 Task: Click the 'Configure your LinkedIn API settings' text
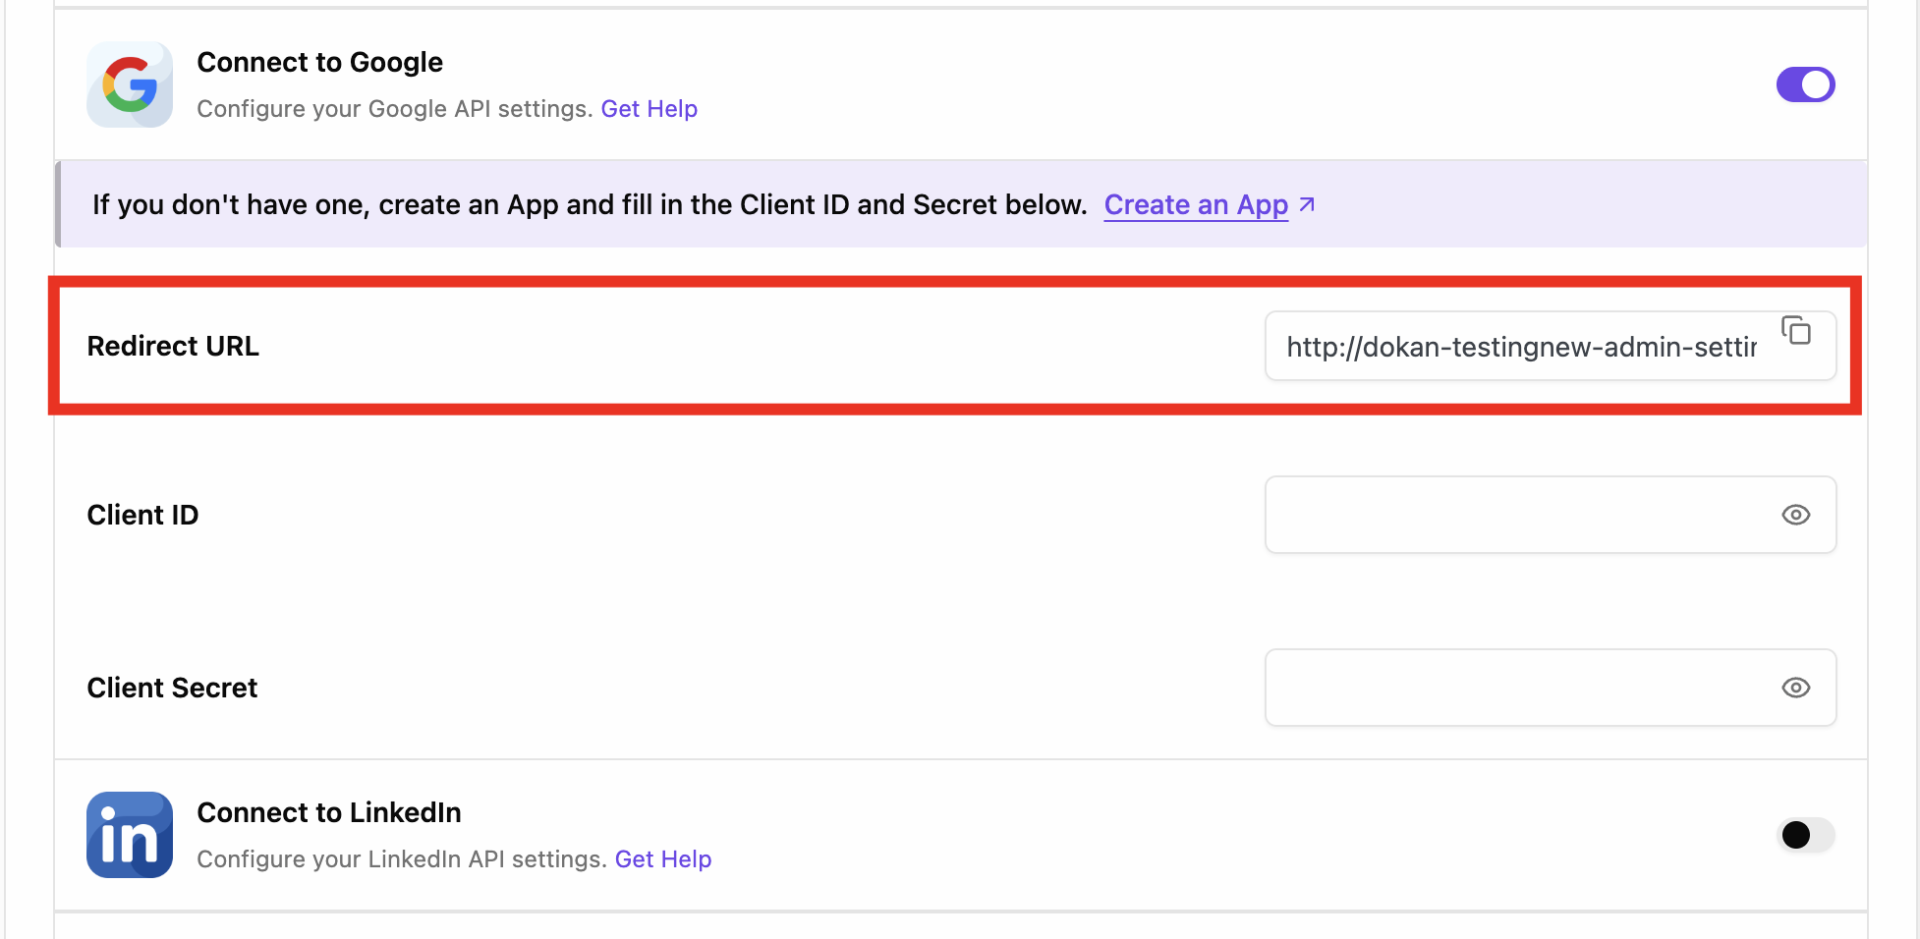point(402,859)
